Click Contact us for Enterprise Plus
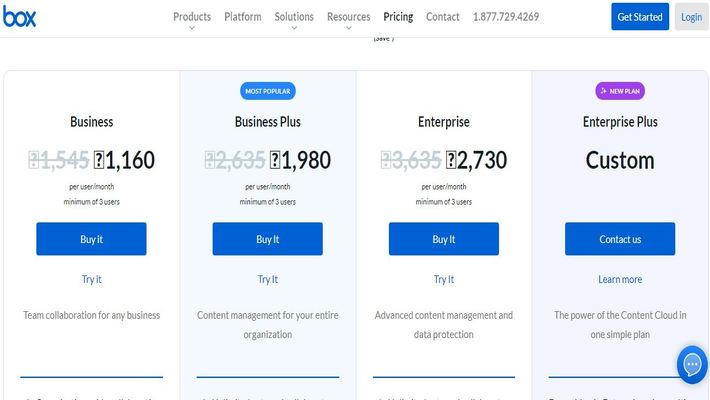The height and width of the screenshot is (400, 710). (620, 239)
